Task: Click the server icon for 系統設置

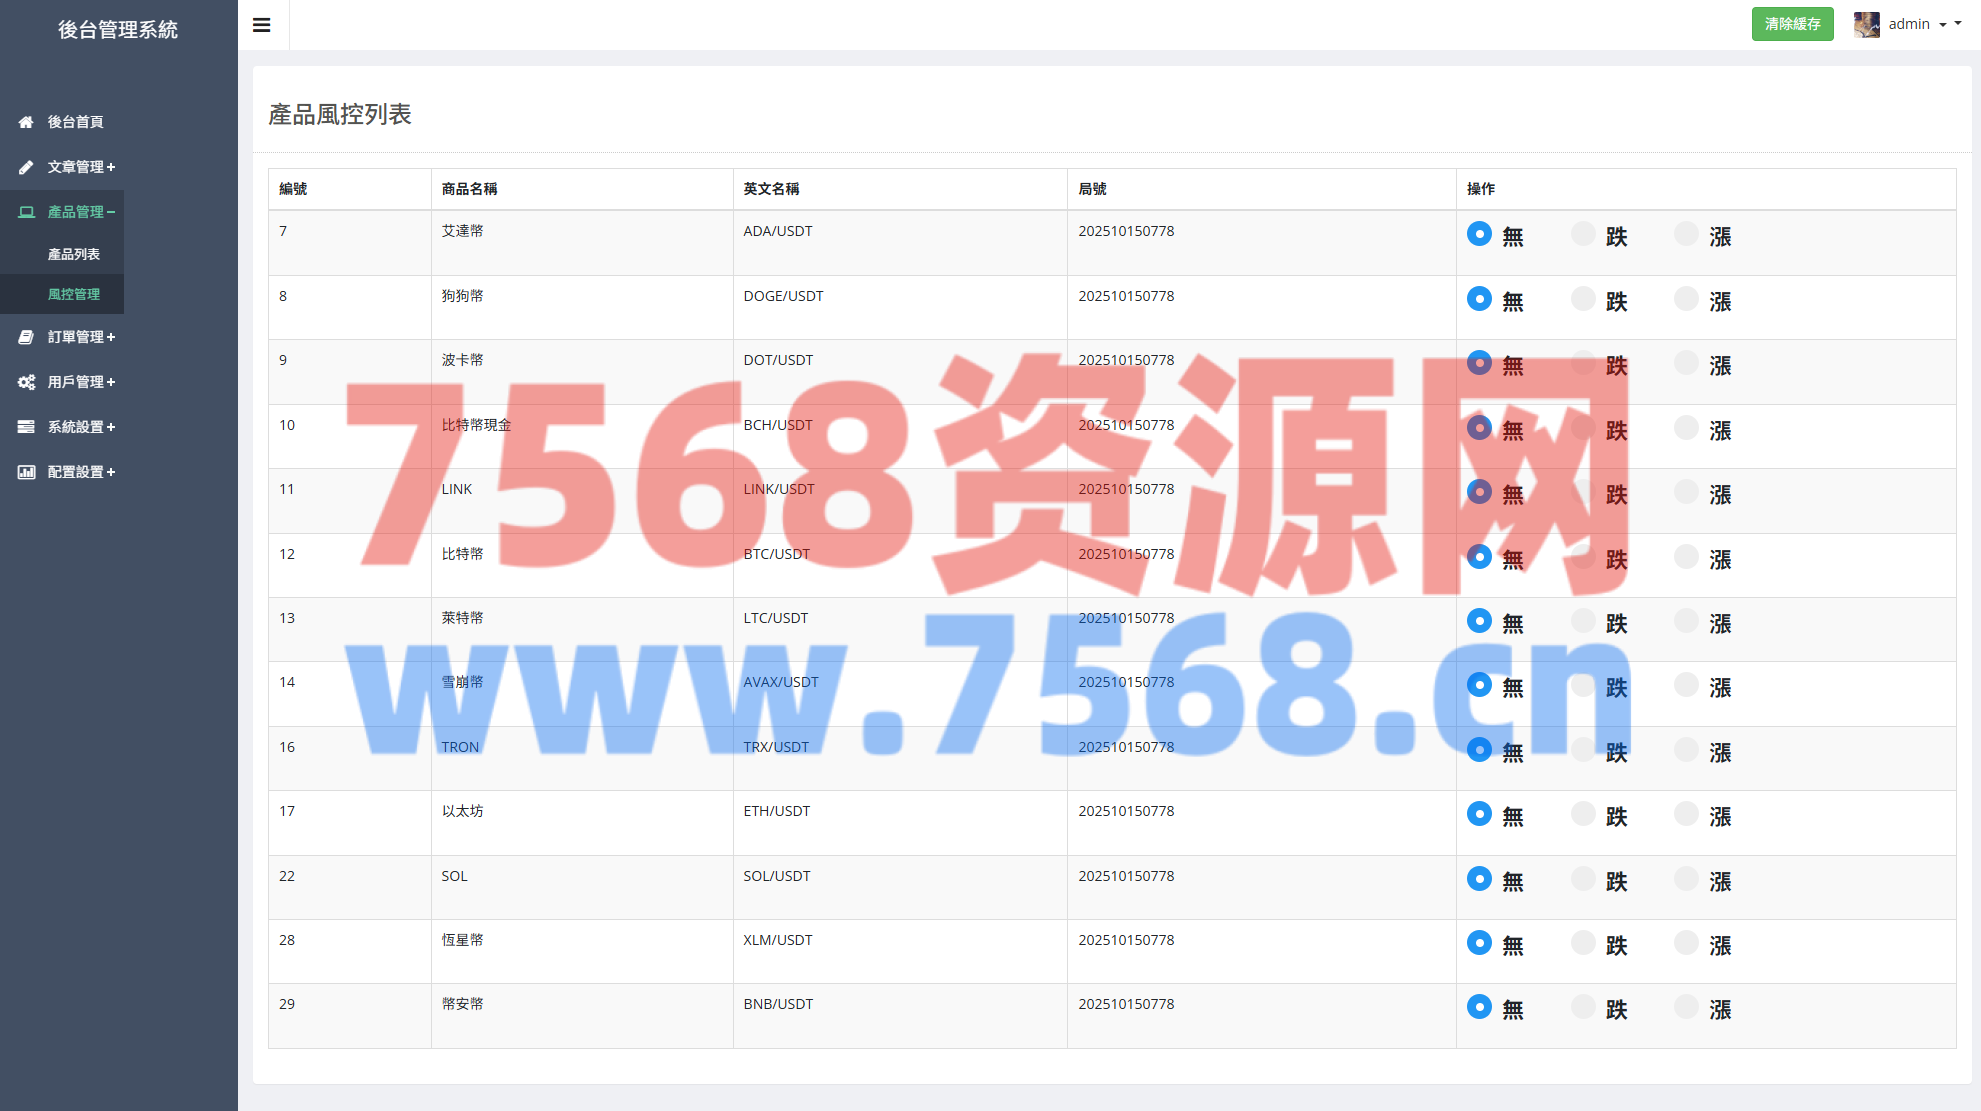Action: click(x=26, y=427)
